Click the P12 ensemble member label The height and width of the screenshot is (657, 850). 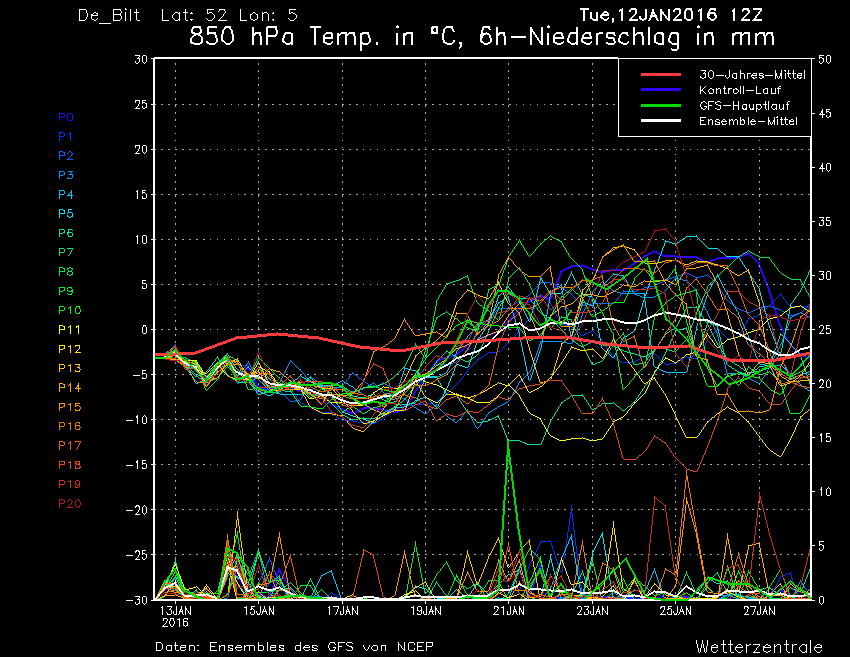pyautogui.click(x=69, y=349)
